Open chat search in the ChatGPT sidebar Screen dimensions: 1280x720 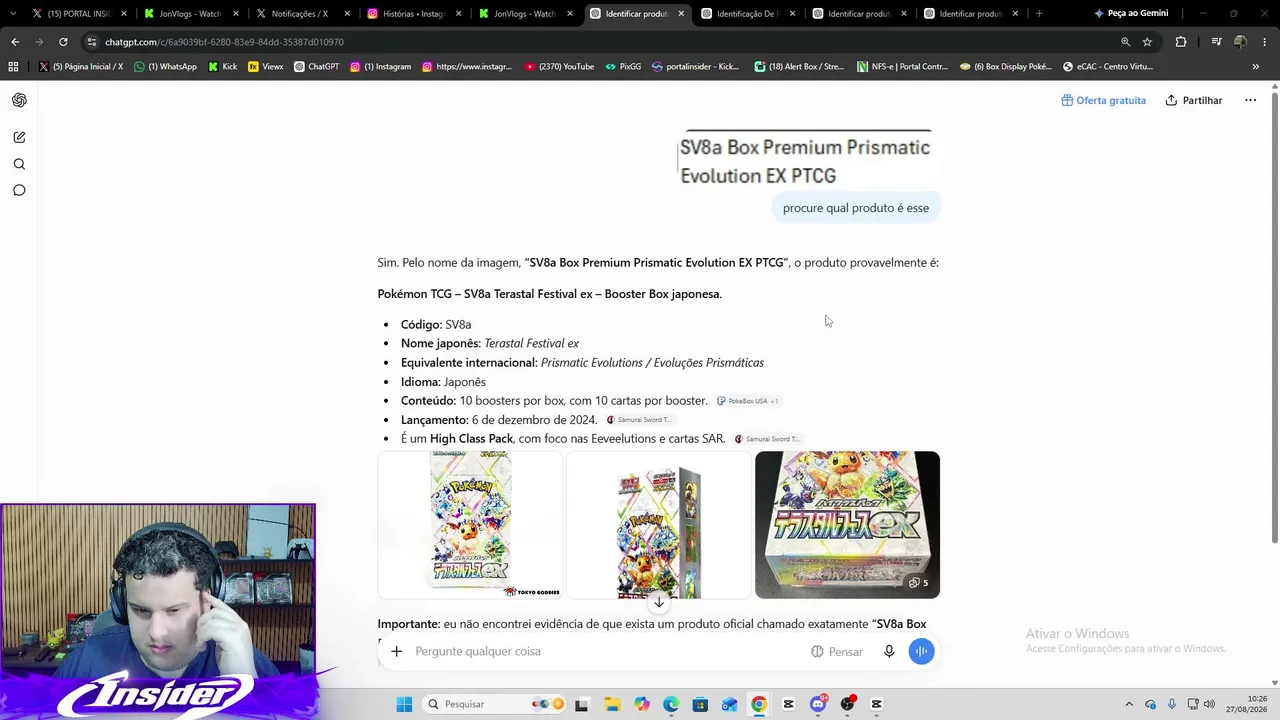click(x=19, y=164)
